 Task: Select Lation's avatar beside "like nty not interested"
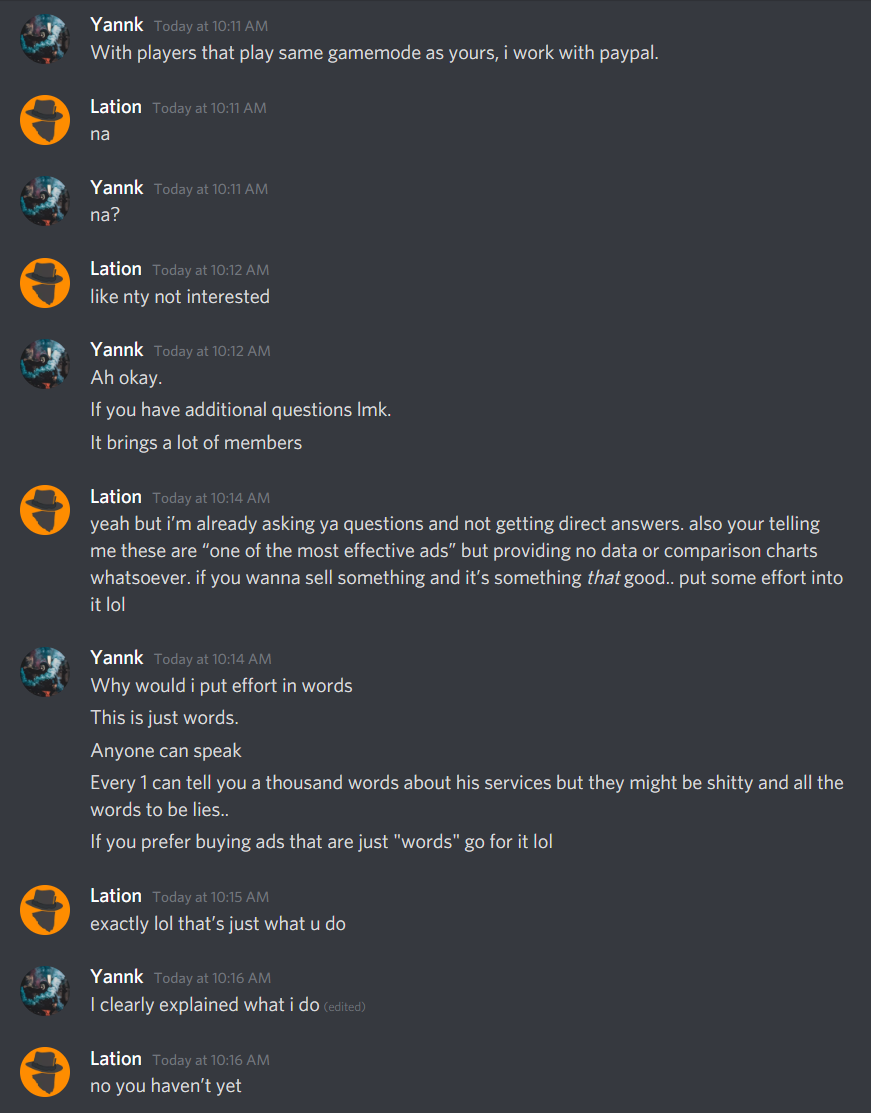pyautogui.click(x=45, y=282)
